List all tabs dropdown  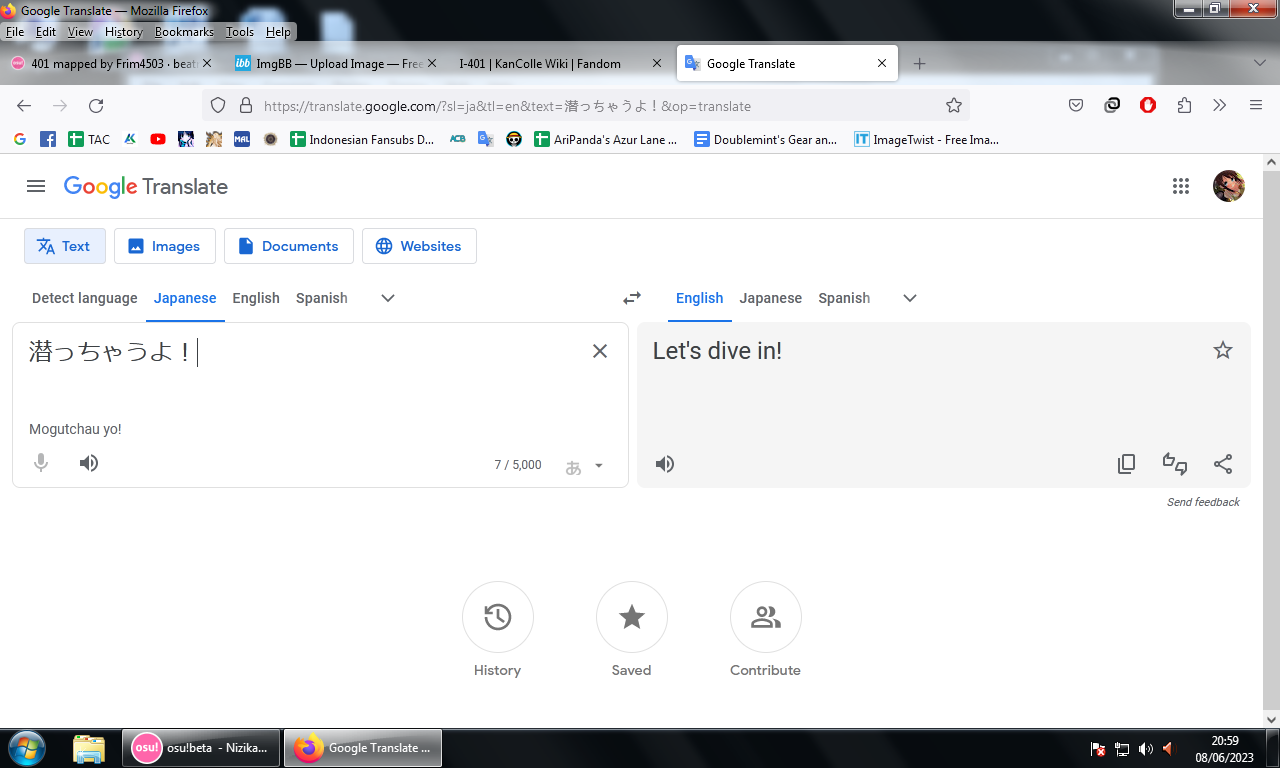pos(1260,63)
